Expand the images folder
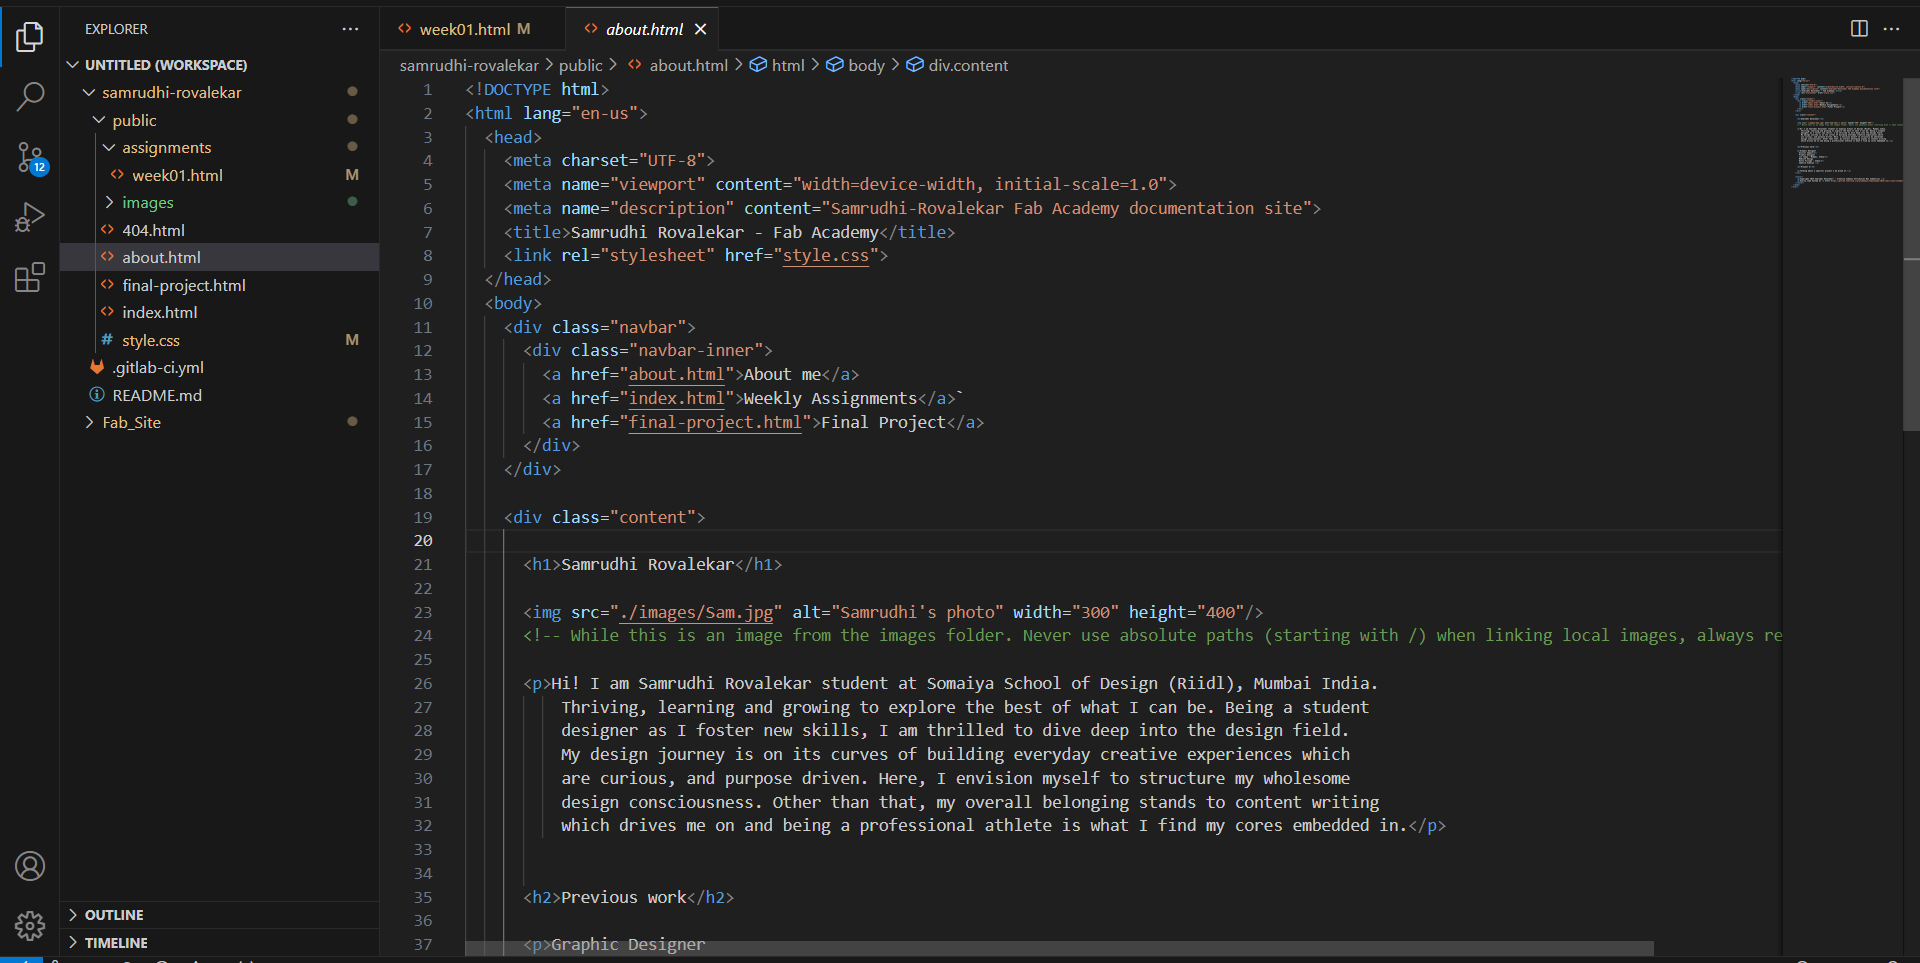1920x963 pixels. (x=109, y=202)
